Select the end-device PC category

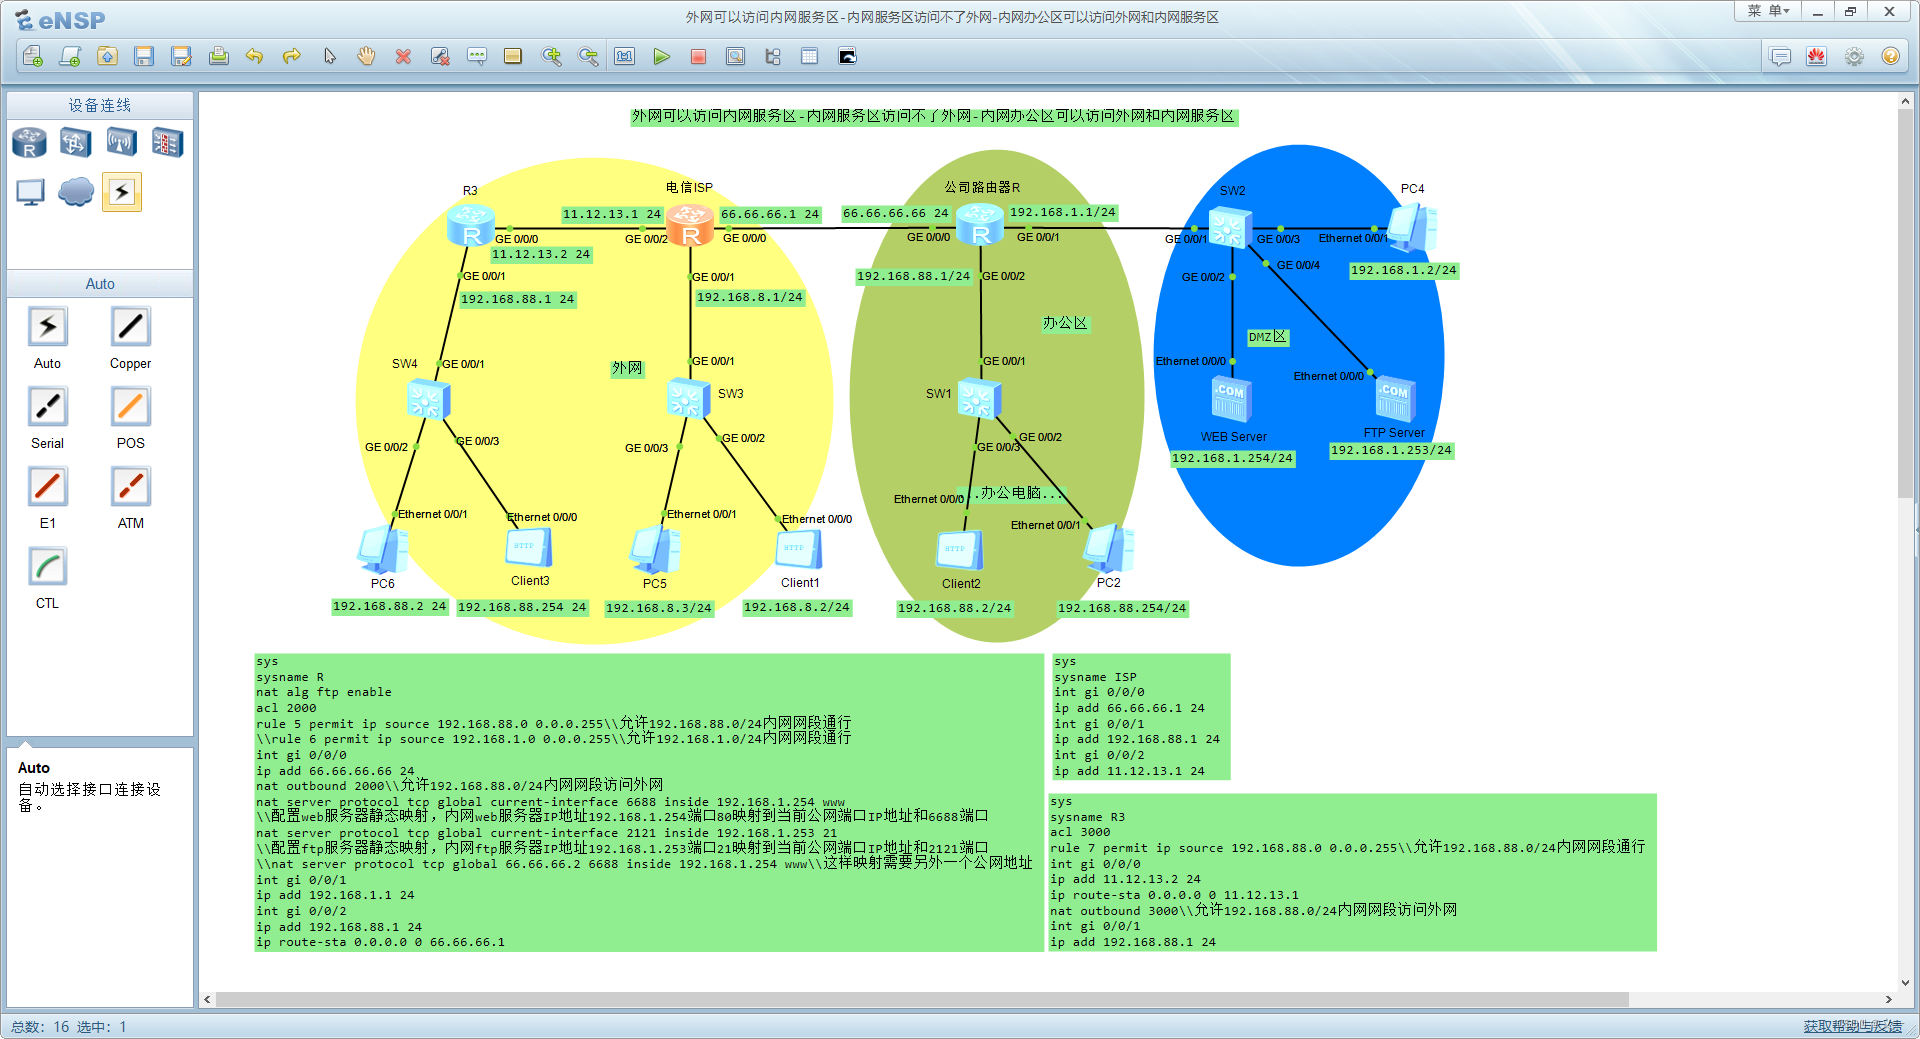click(x=30, y=191)
